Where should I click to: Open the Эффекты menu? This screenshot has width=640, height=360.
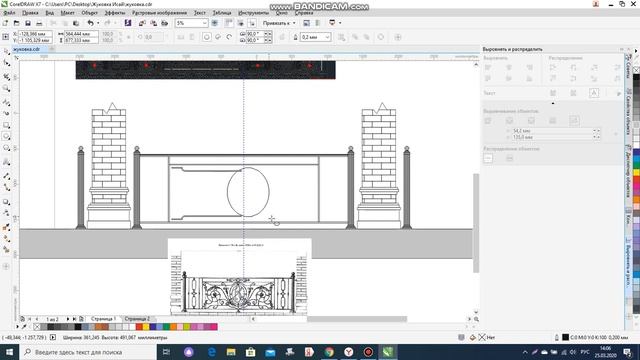click(115, 13)
